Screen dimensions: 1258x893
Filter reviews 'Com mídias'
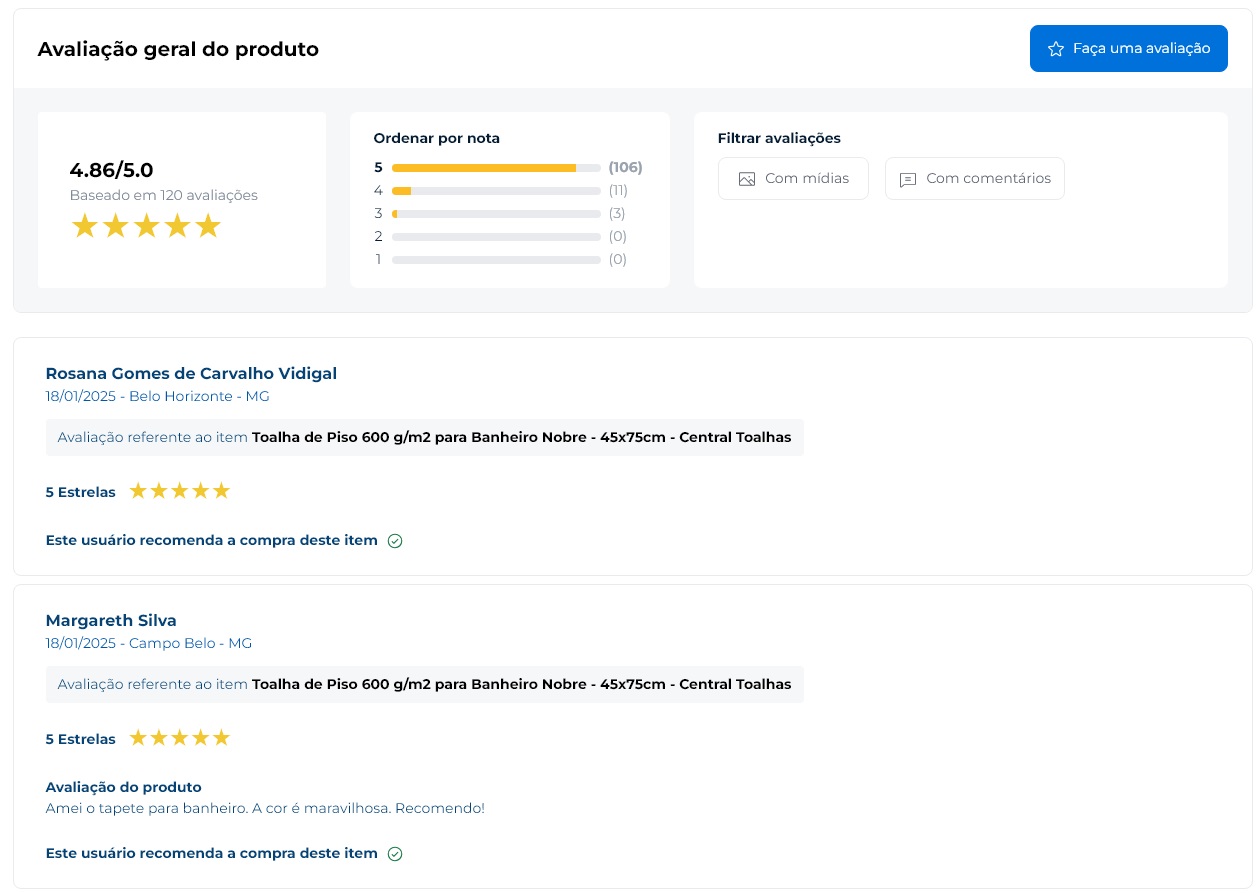click(793, 178)
